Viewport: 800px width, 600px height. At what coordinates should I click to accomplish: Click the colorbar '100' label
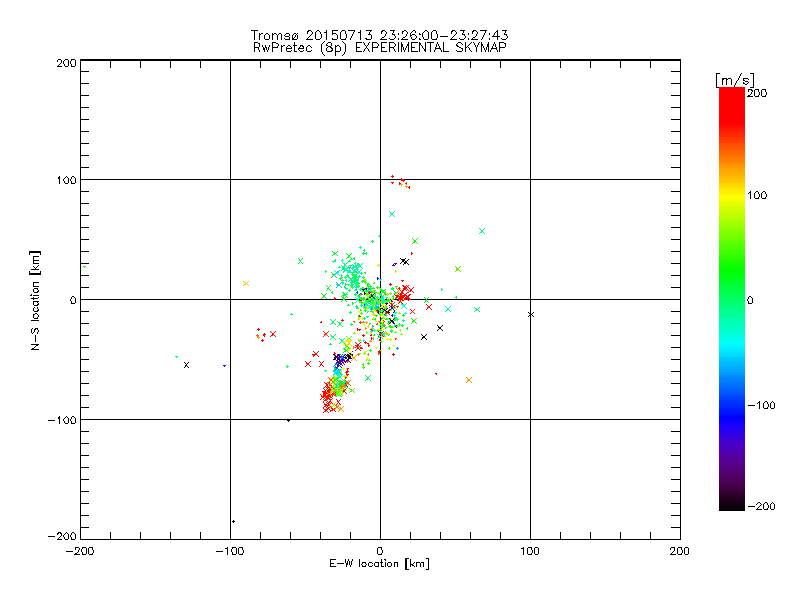click(x=757, y=195)
